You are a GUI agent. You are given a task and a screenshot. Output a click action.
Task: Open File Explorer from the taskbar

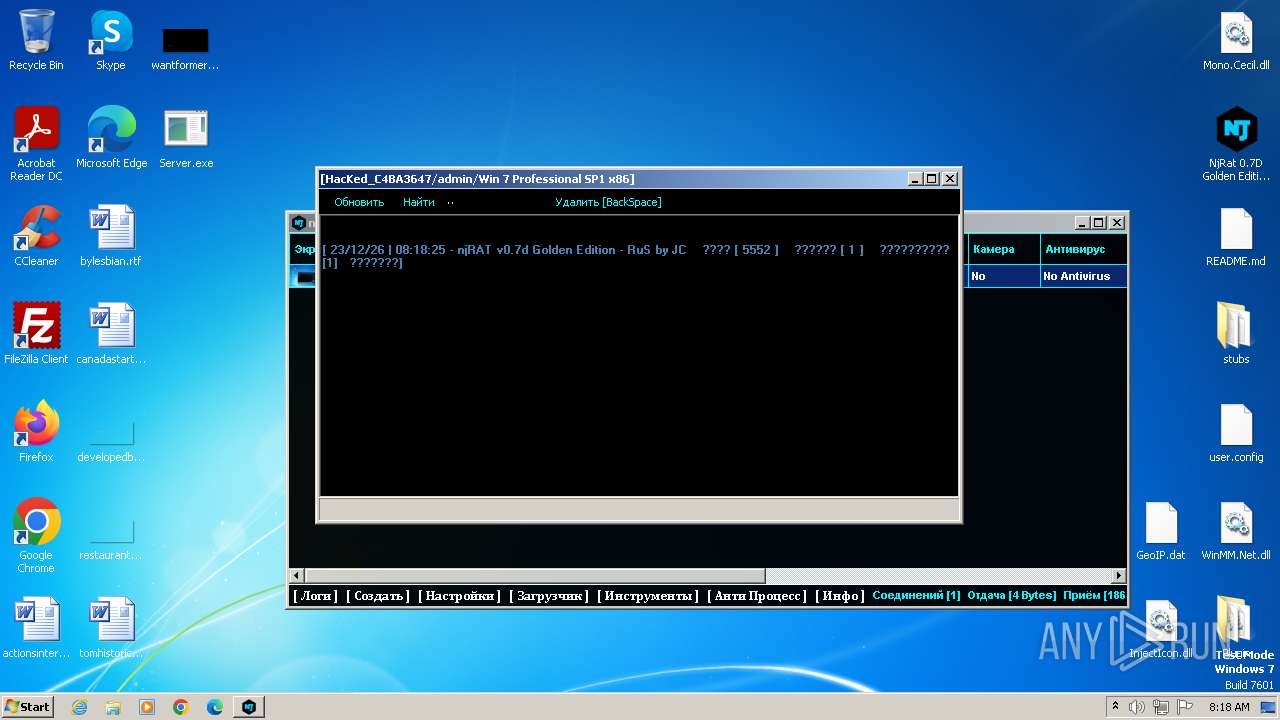tap(113, 707)
